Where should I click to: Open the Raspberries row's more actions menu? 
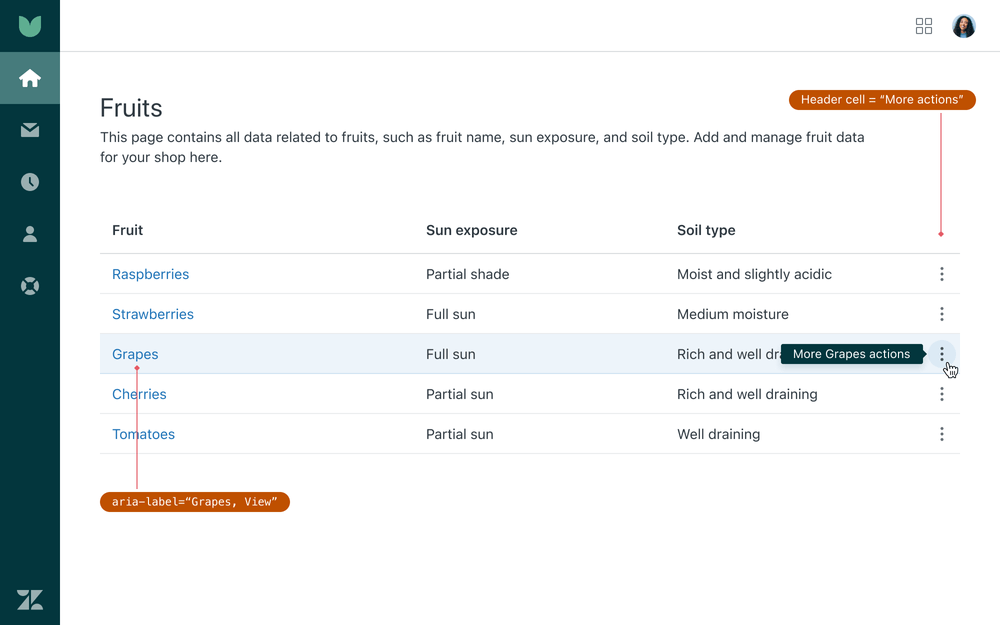[x=941, y=274]
